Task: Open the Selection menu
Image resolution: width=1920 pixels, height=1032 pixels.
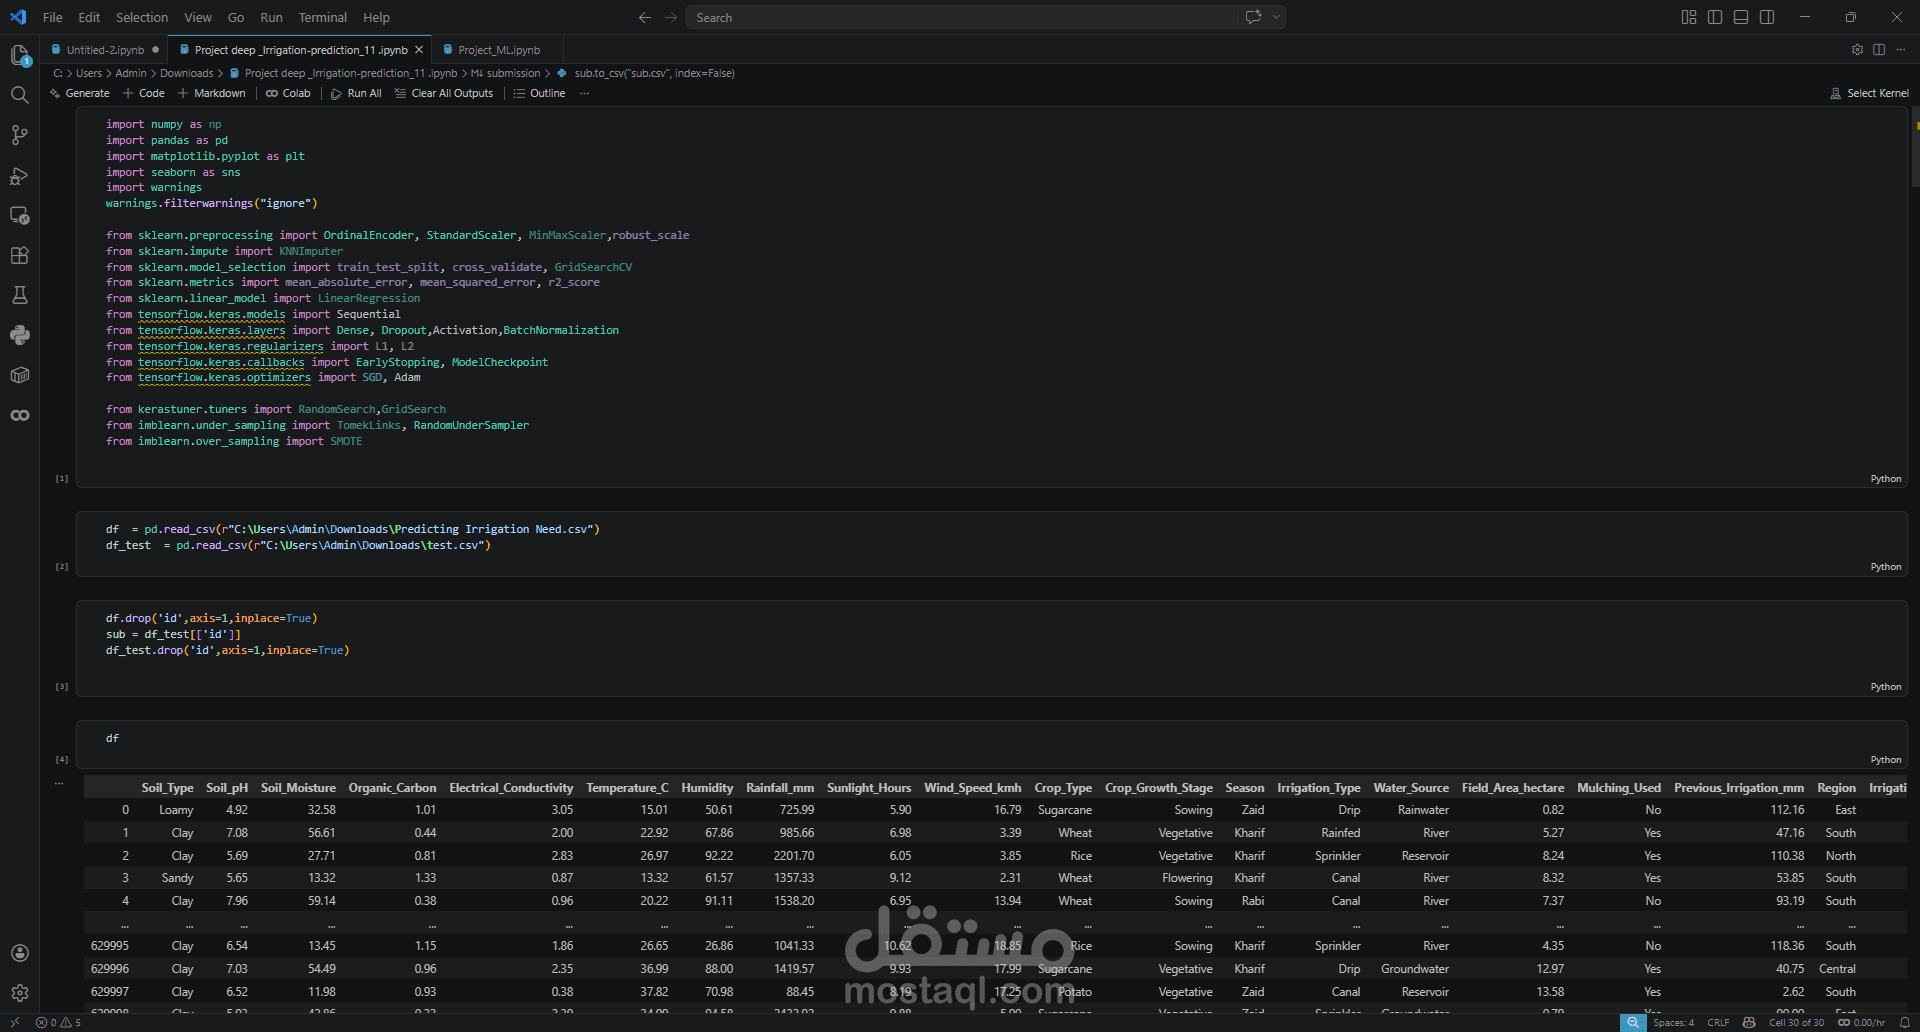Action: pos(142,17)
